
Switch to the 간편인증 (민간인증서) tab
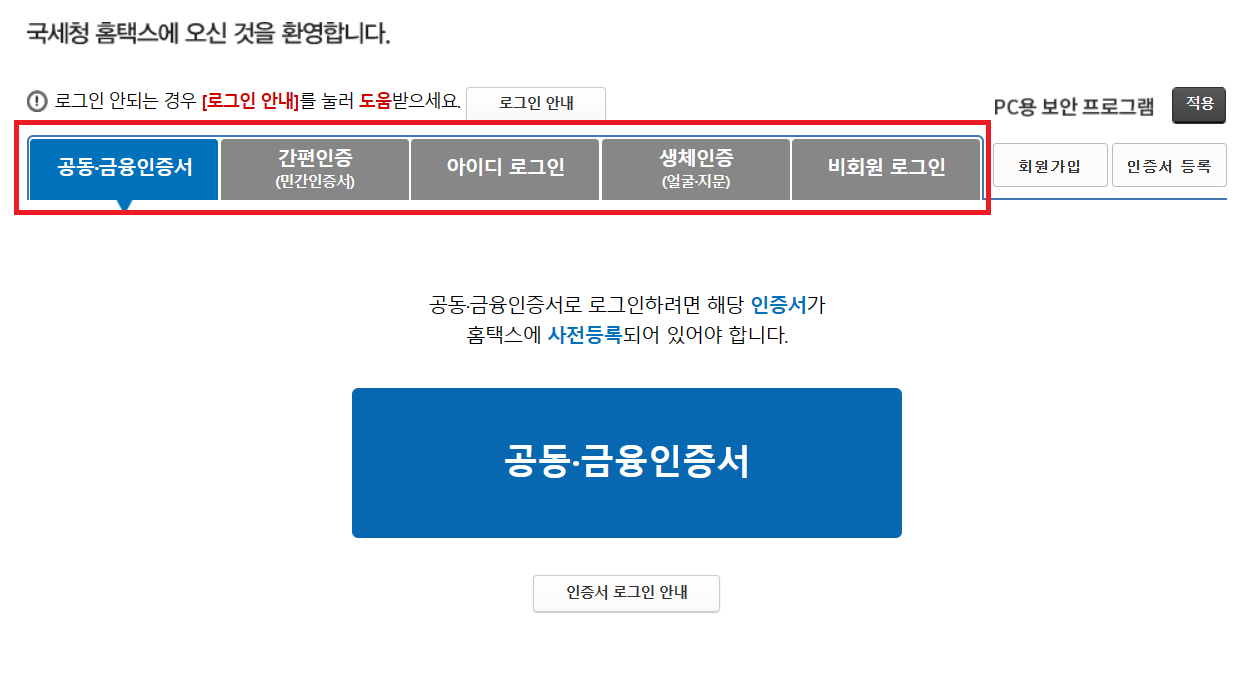coord(315,168)
